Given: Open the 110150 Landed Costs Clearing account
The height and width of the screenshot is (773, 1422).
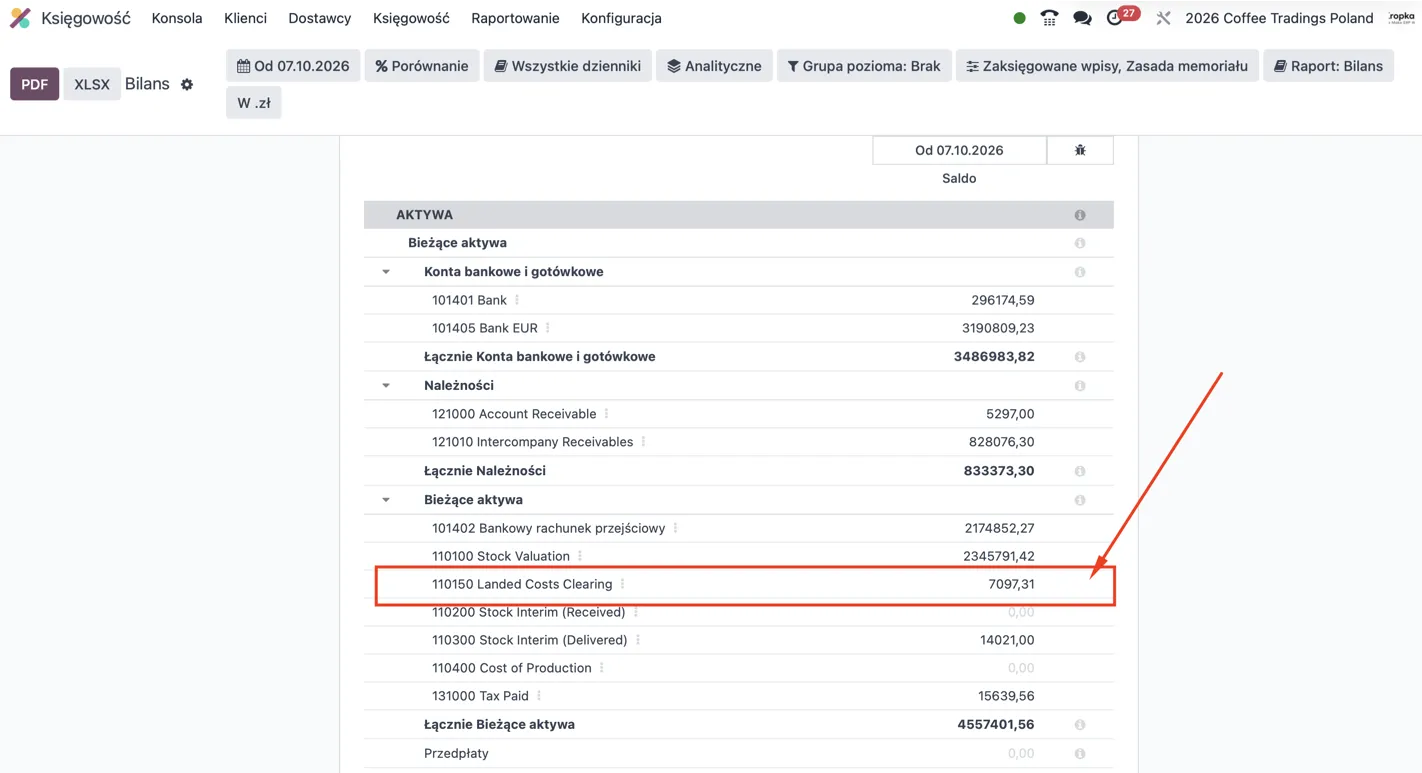Looking at the screenshot, I should click(522, 584).
